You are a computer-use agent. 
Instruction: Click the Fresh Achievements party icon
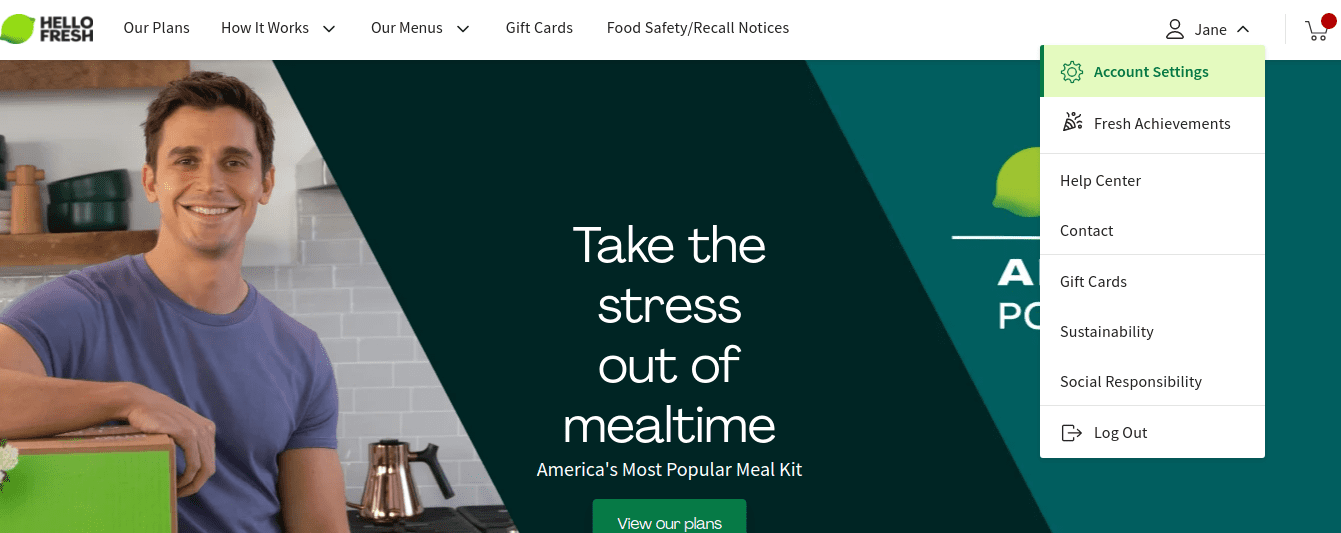(1072, 123)
